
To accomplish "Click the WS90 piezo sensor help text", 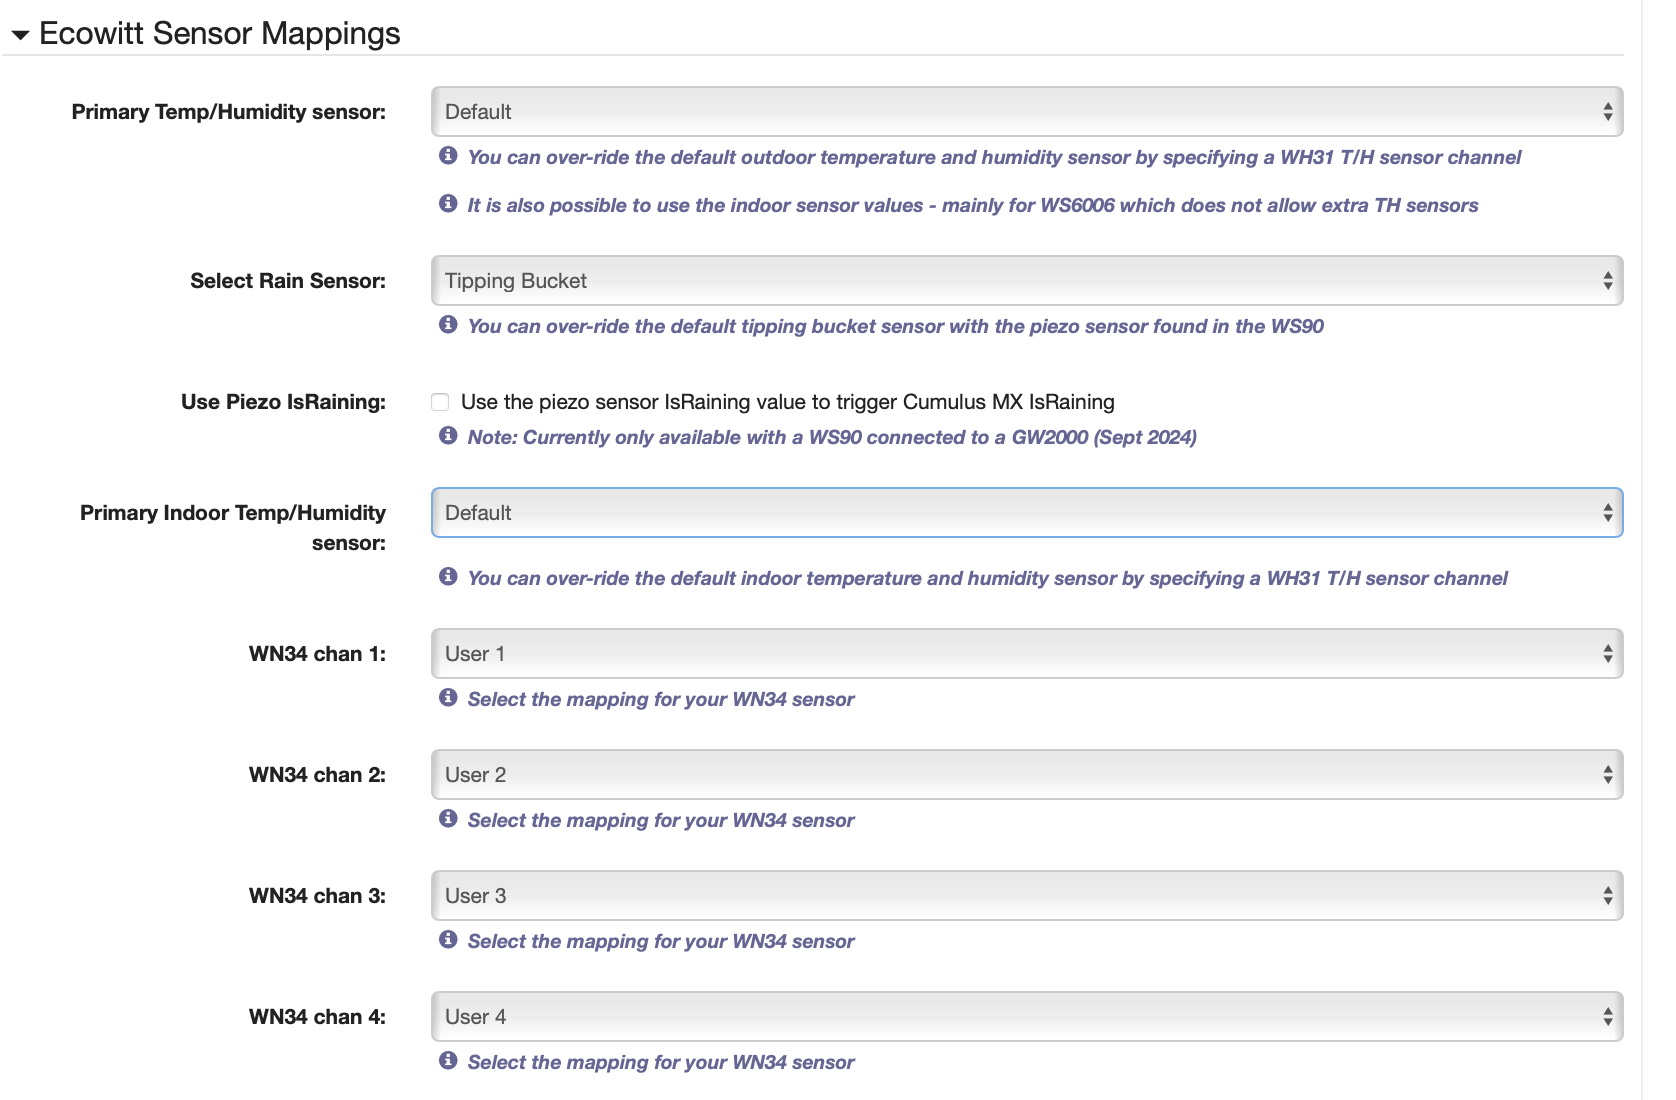I will click(x=896, y=327).
